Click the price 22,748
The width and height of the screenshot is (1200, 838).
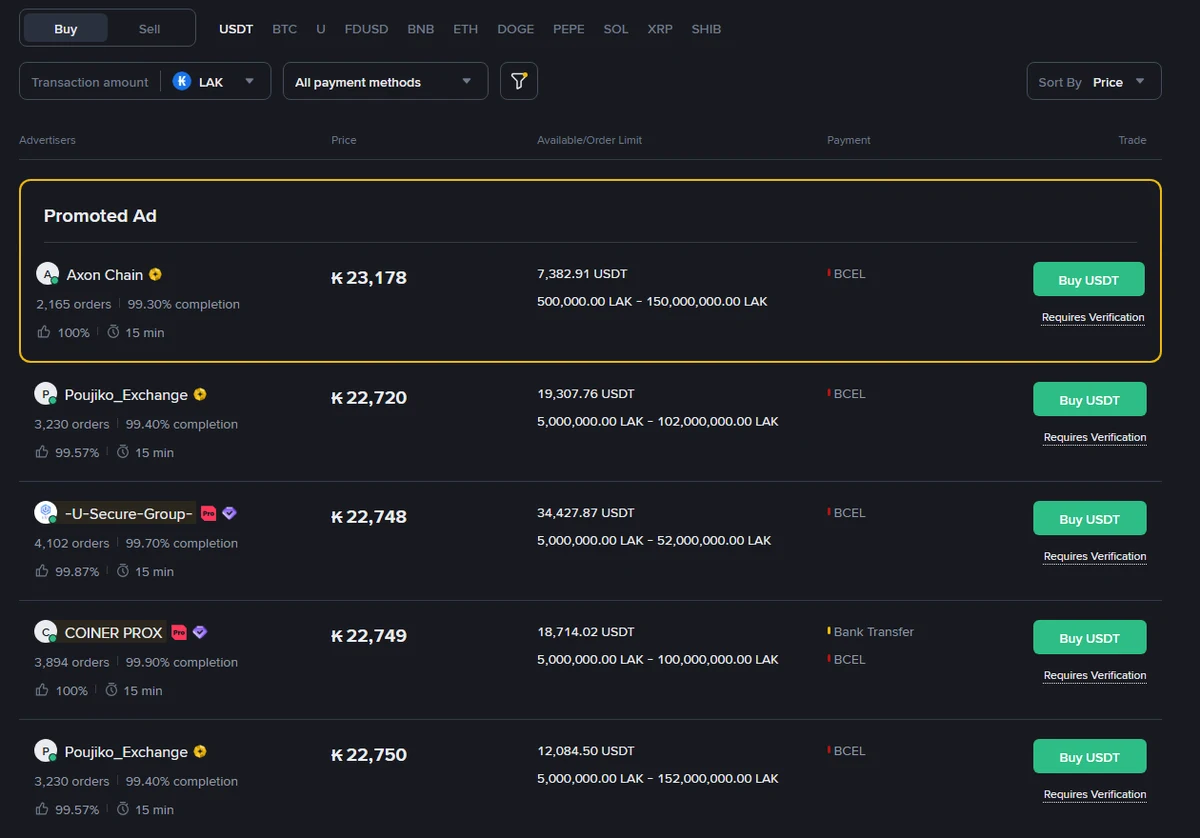369,517
